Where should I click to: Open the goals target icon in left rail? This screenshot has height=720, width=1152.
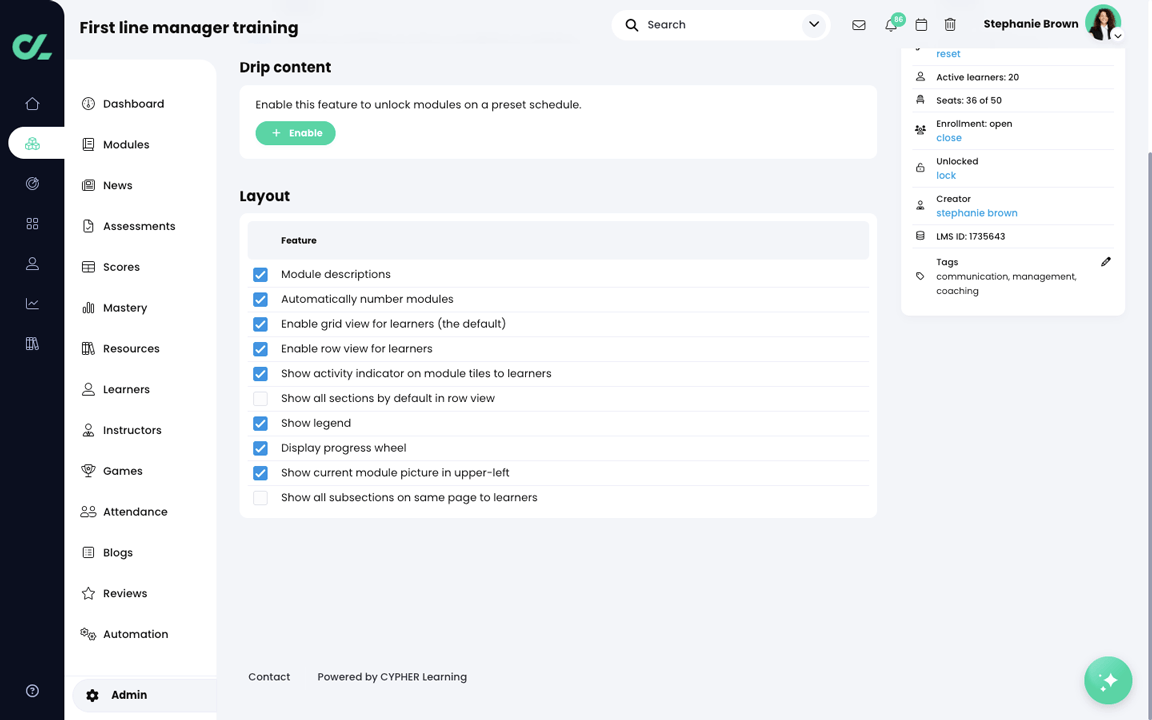pyautogui.click(x=32, y=184)
